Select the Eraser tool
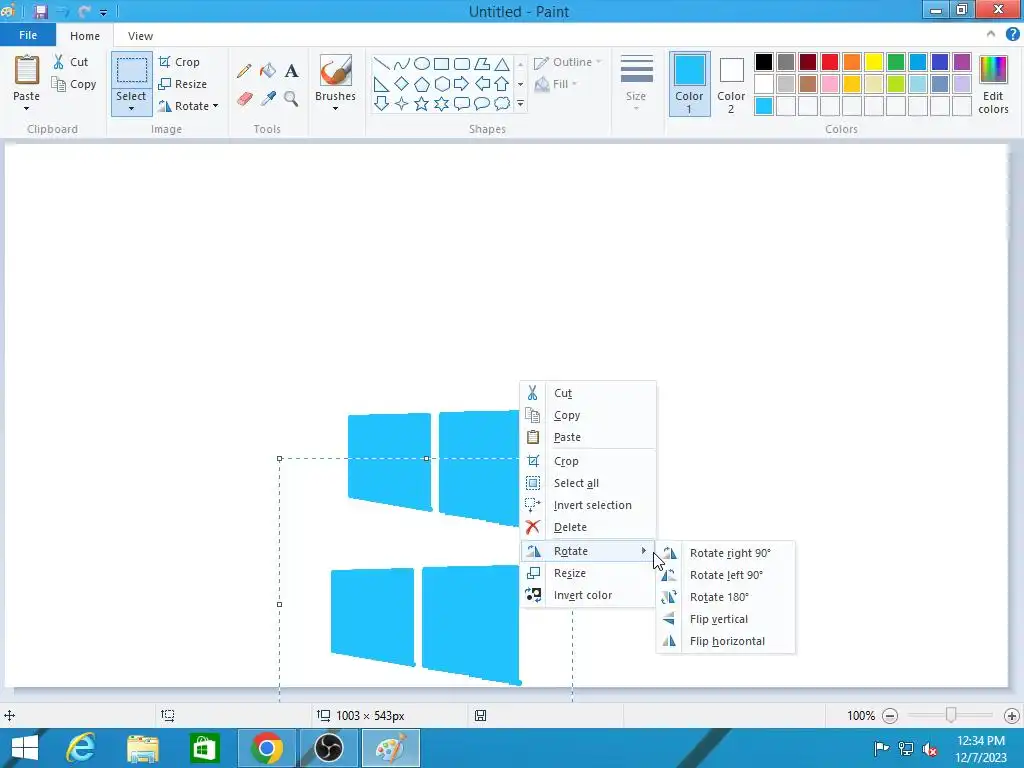 coord(244,99)
